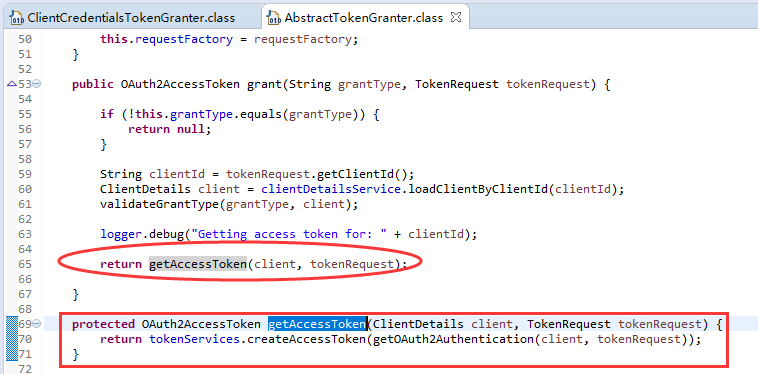This screenshot has width=758, height=374.
Task: Click the class file icon on AbstractTokenGranter tab
Action: tap(274, 18)
